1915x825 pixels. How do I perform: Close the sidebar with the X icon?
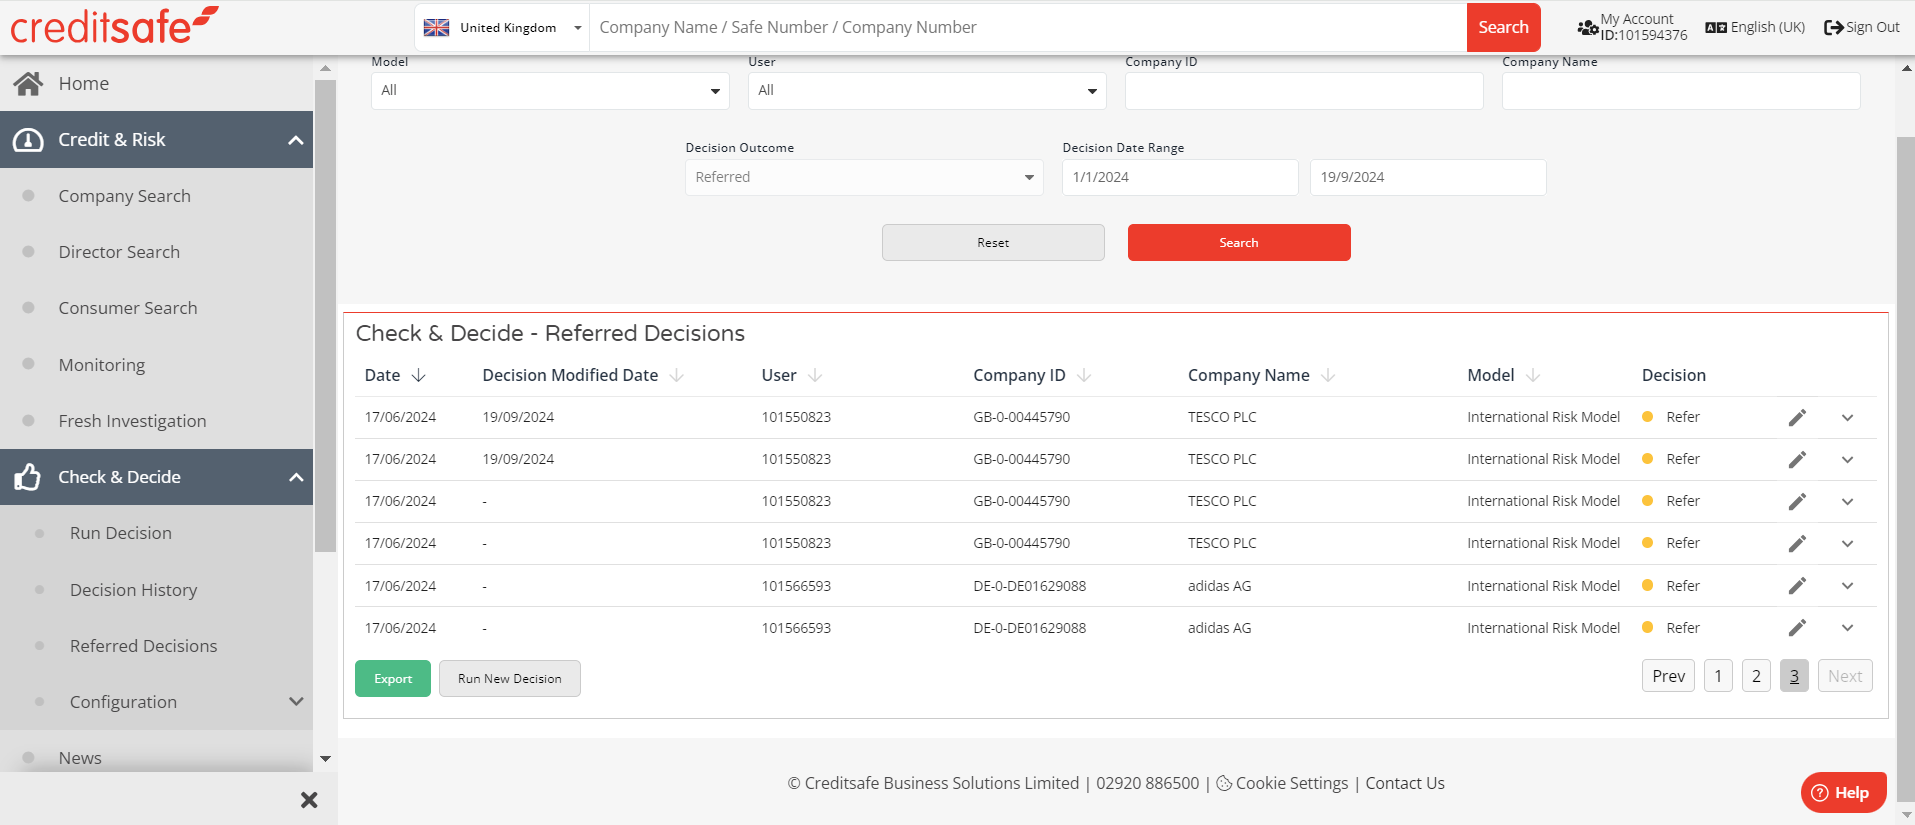click(309, 800)
